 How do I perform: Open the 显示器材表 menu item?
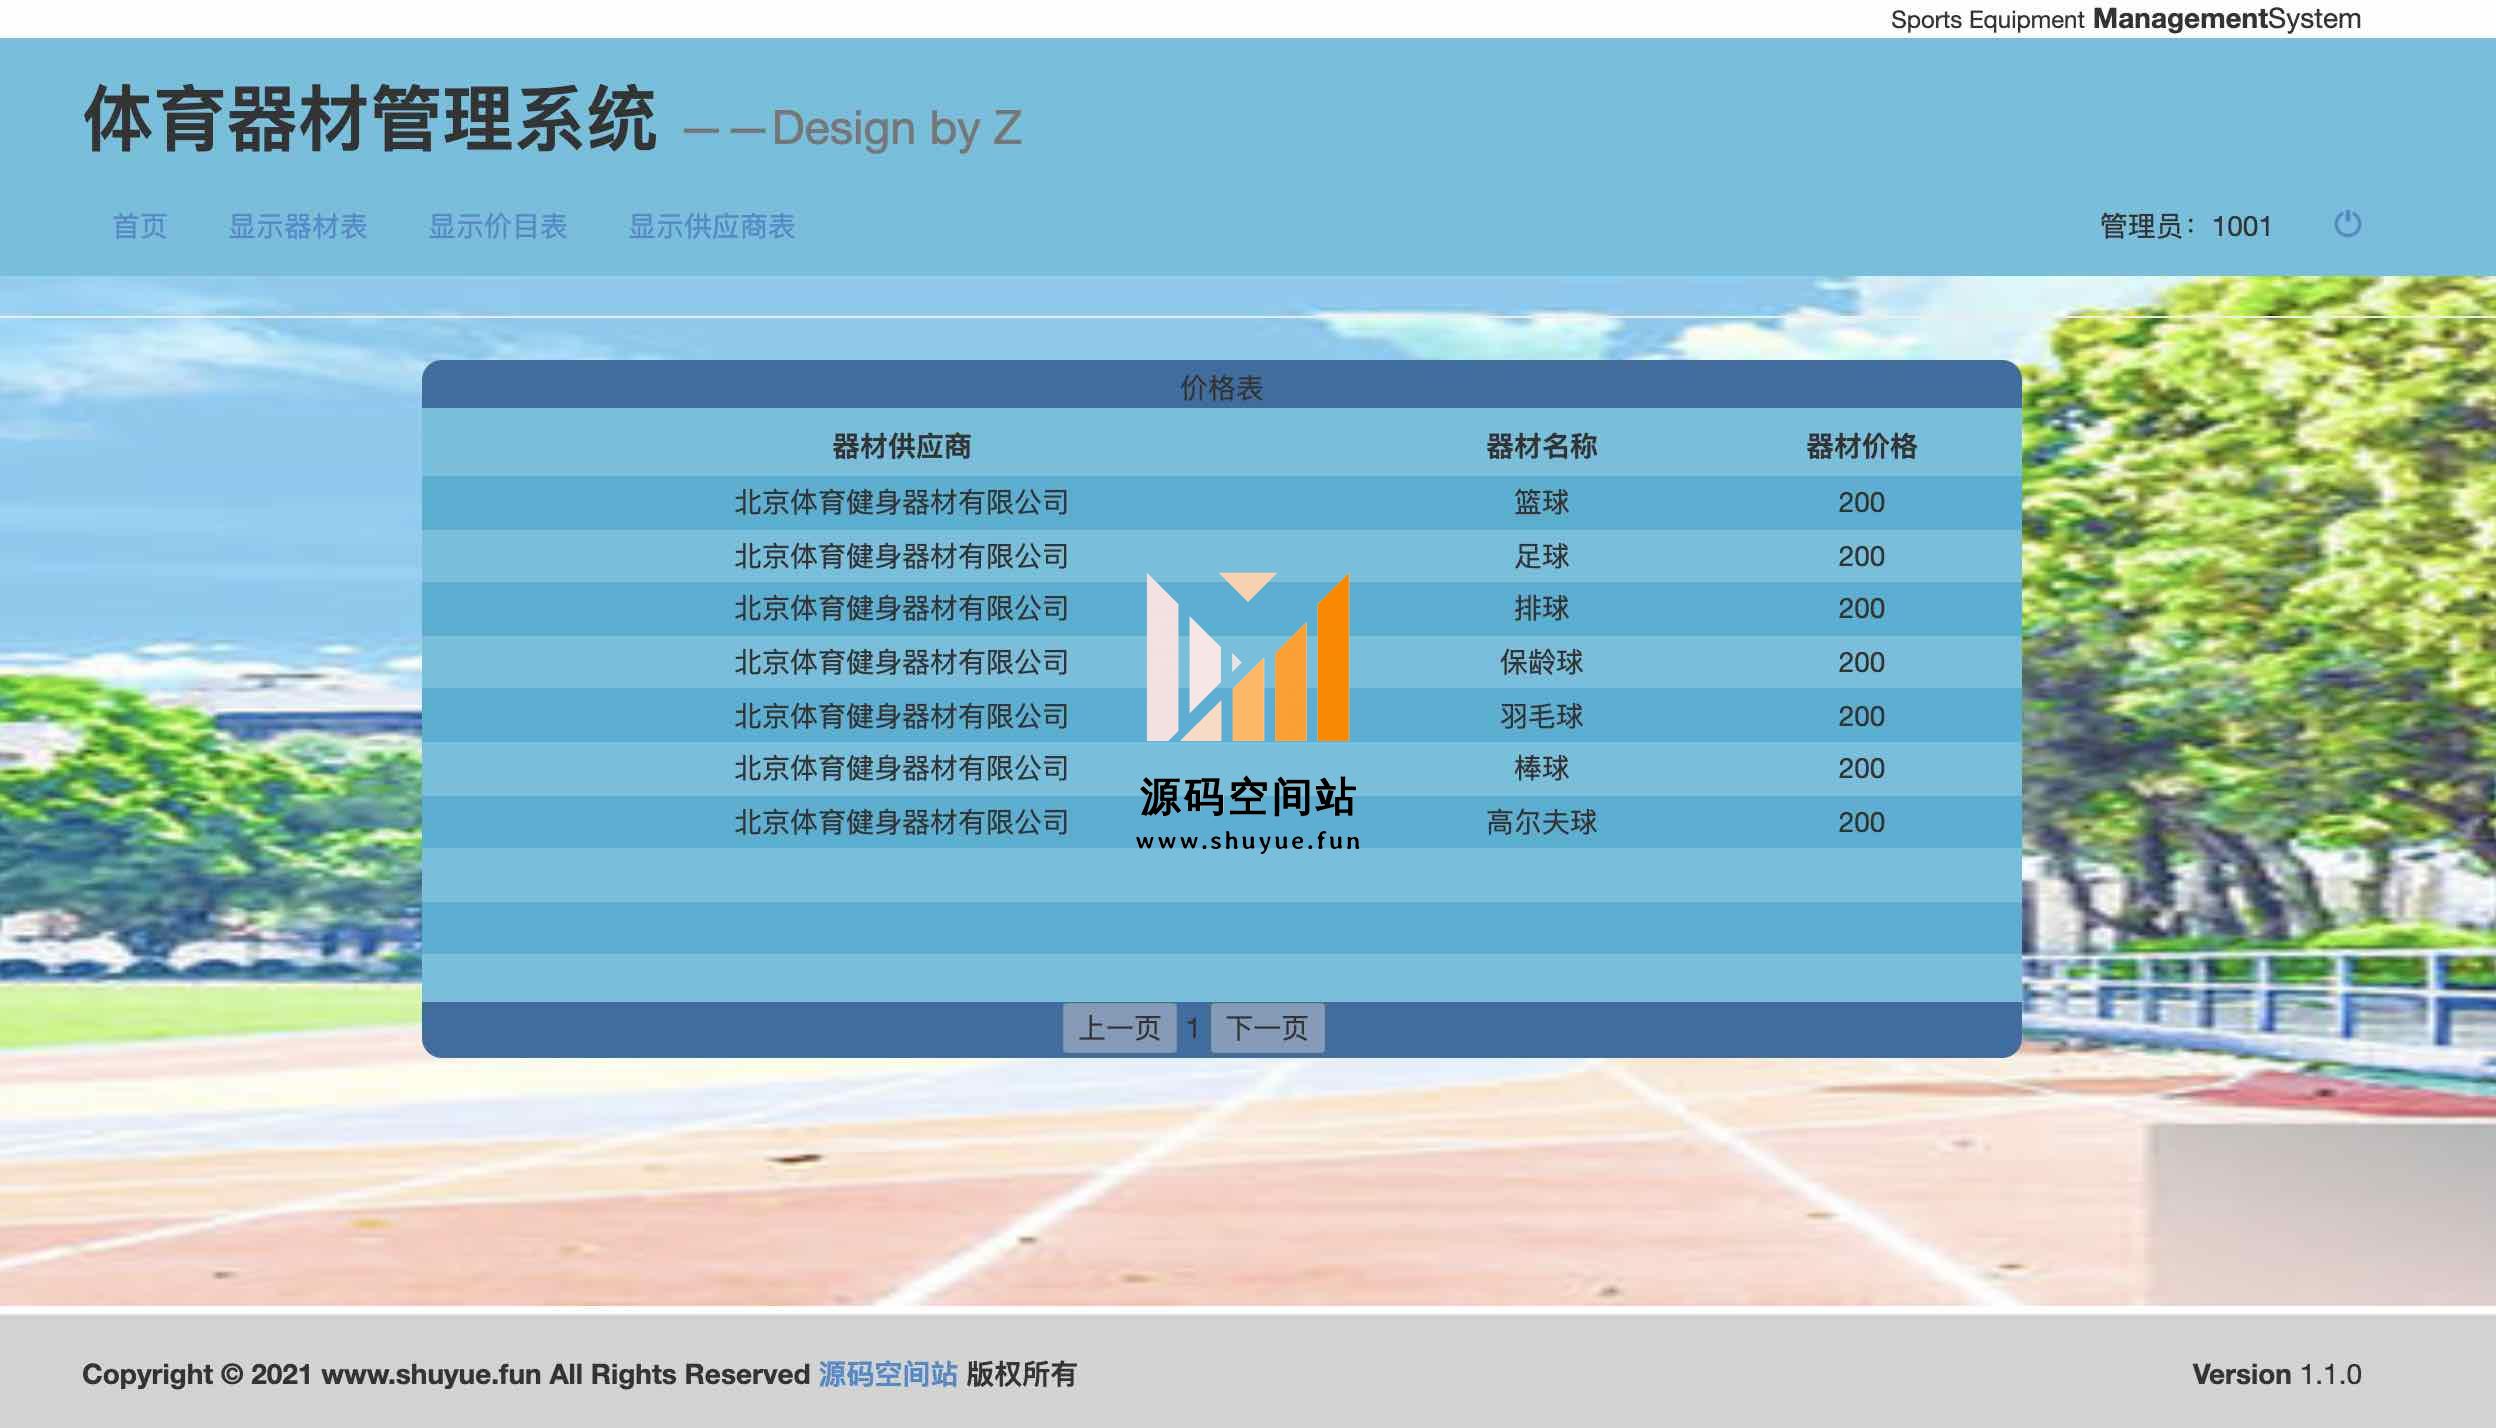click(x=298, y=226)
